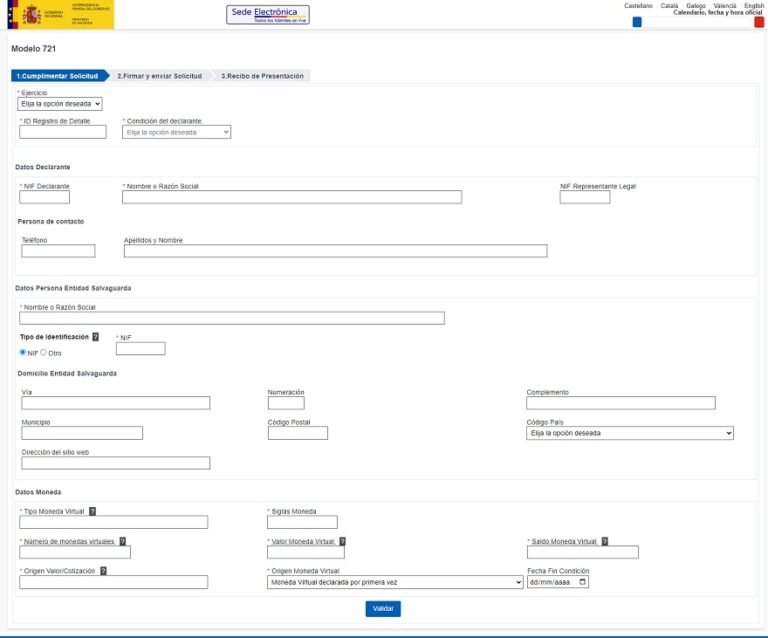Switch language to English
This screenshot has width=768, height=638.
tap(754, 6)
